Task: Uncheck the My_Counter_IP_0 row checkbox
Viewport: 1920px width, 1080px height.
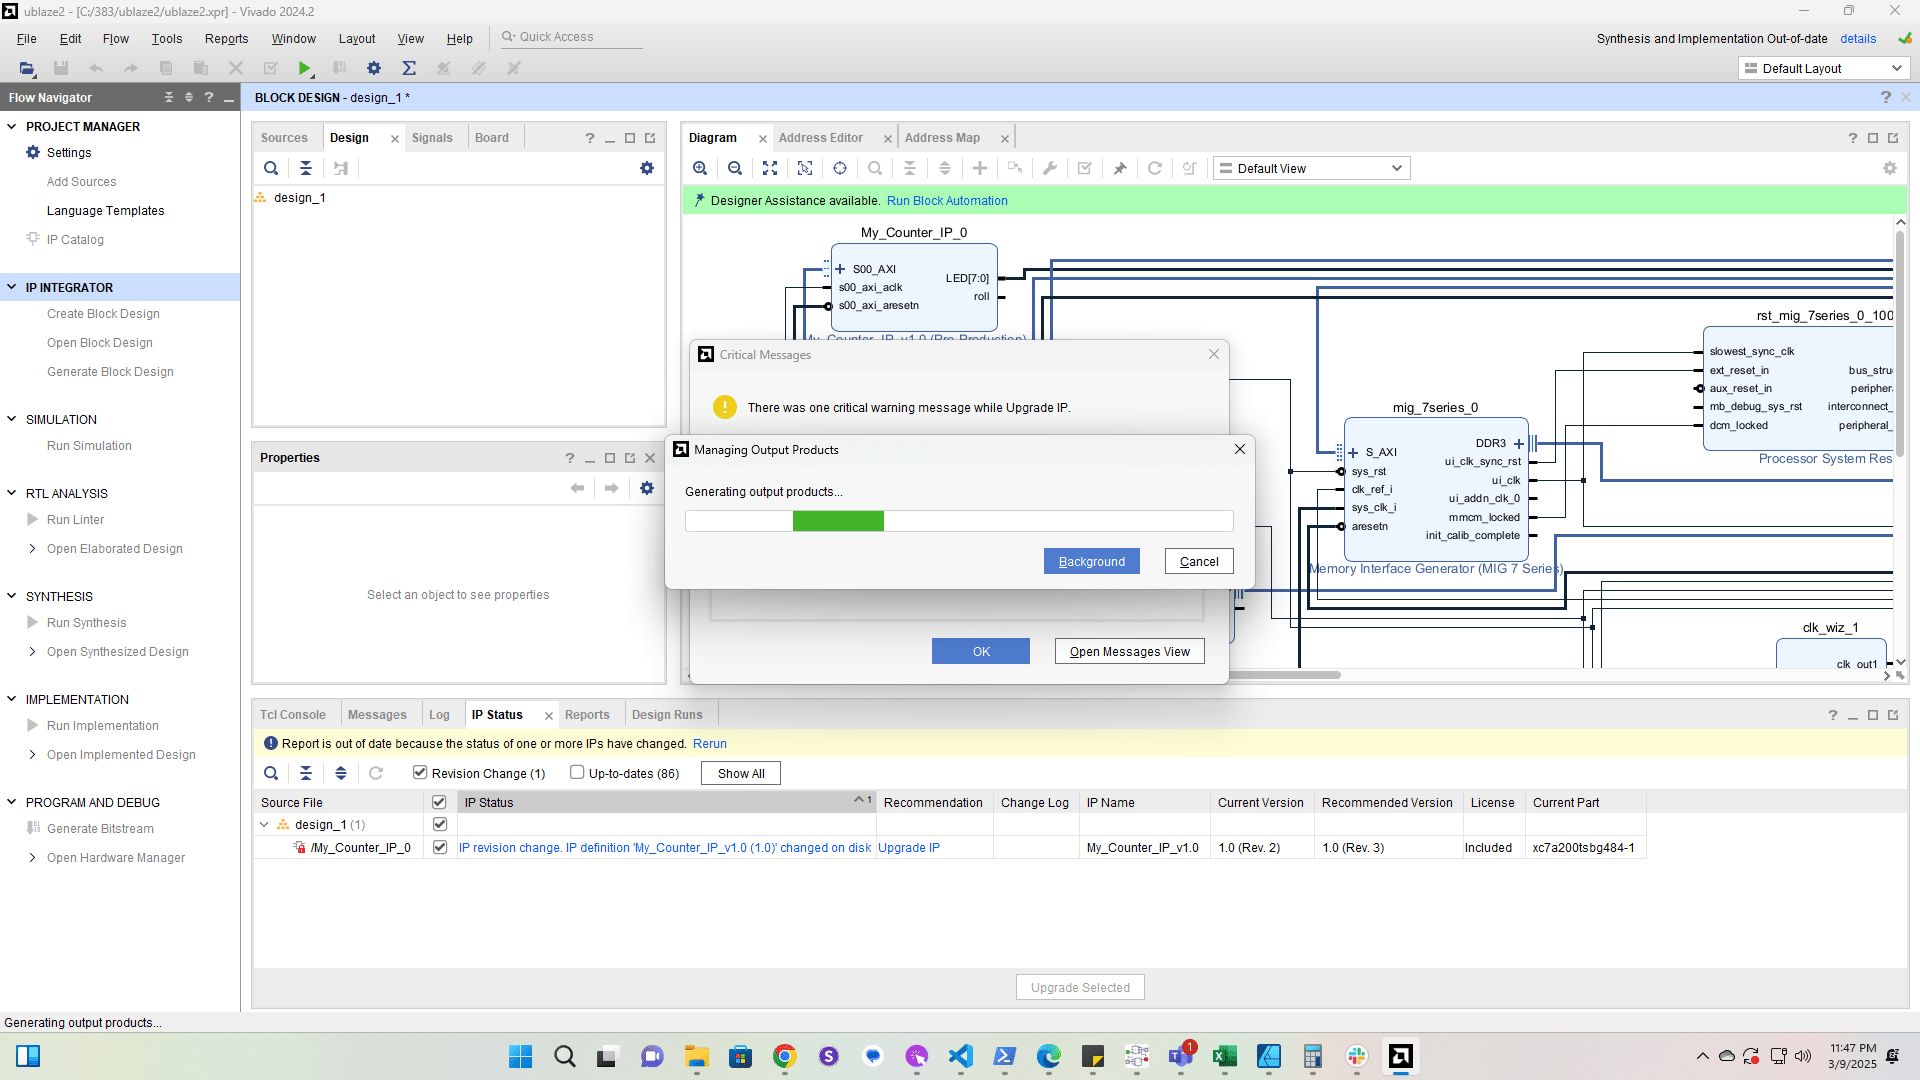Action: pyautogui.click(x=439, y=847)
